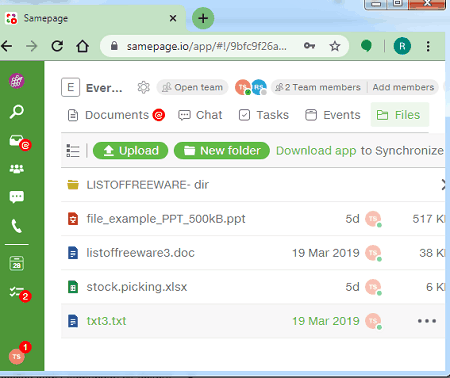Screen dimensions: 450x378
Task: Open the listoffreeware3.doc file
Action: pyautogui.click(x=140, y=253)
